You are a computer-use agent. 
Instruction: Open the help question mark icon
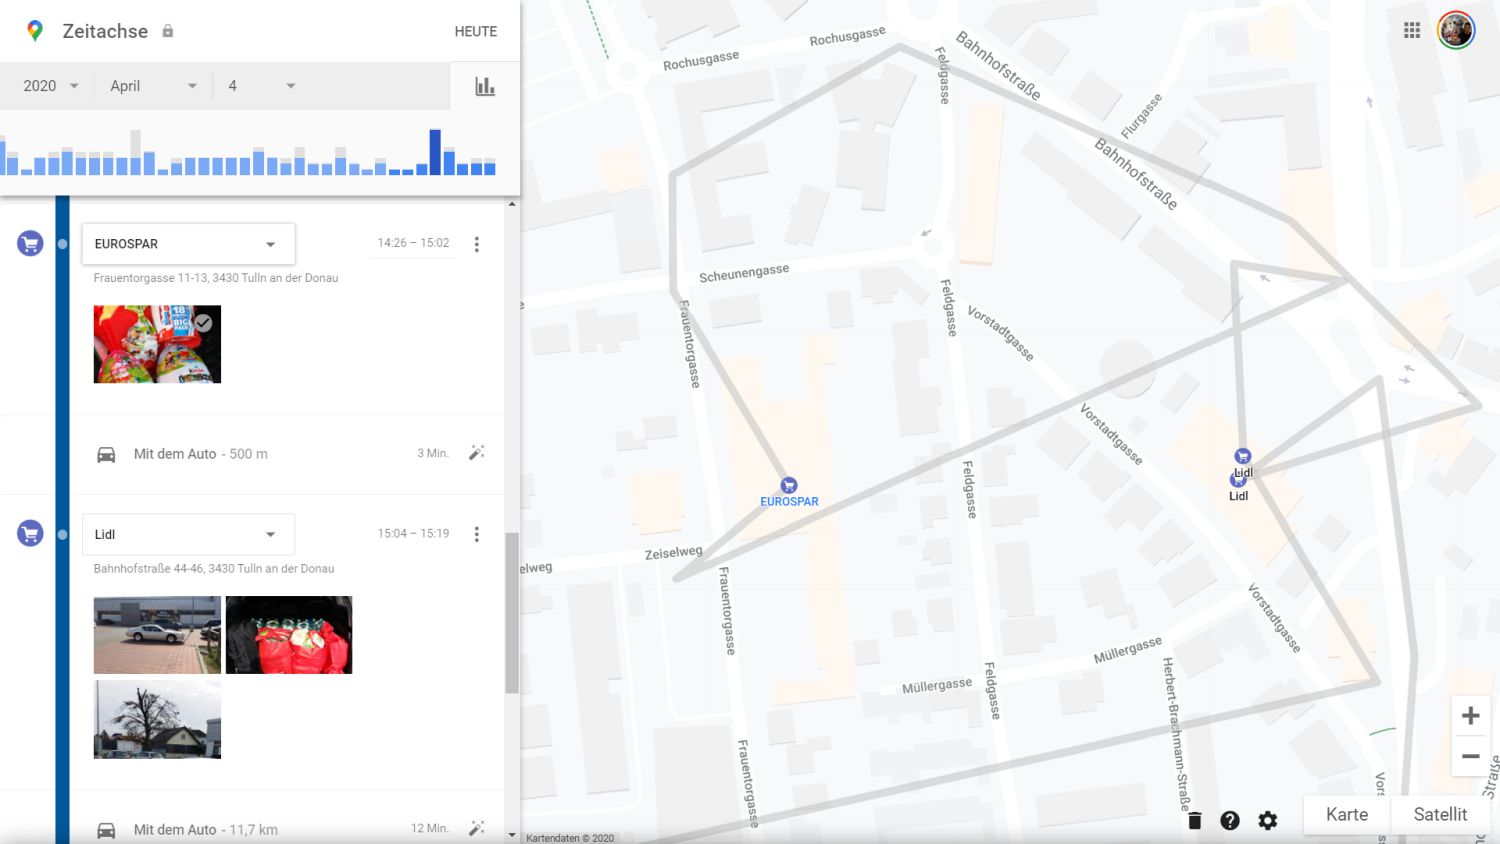tap(1230, 821)
